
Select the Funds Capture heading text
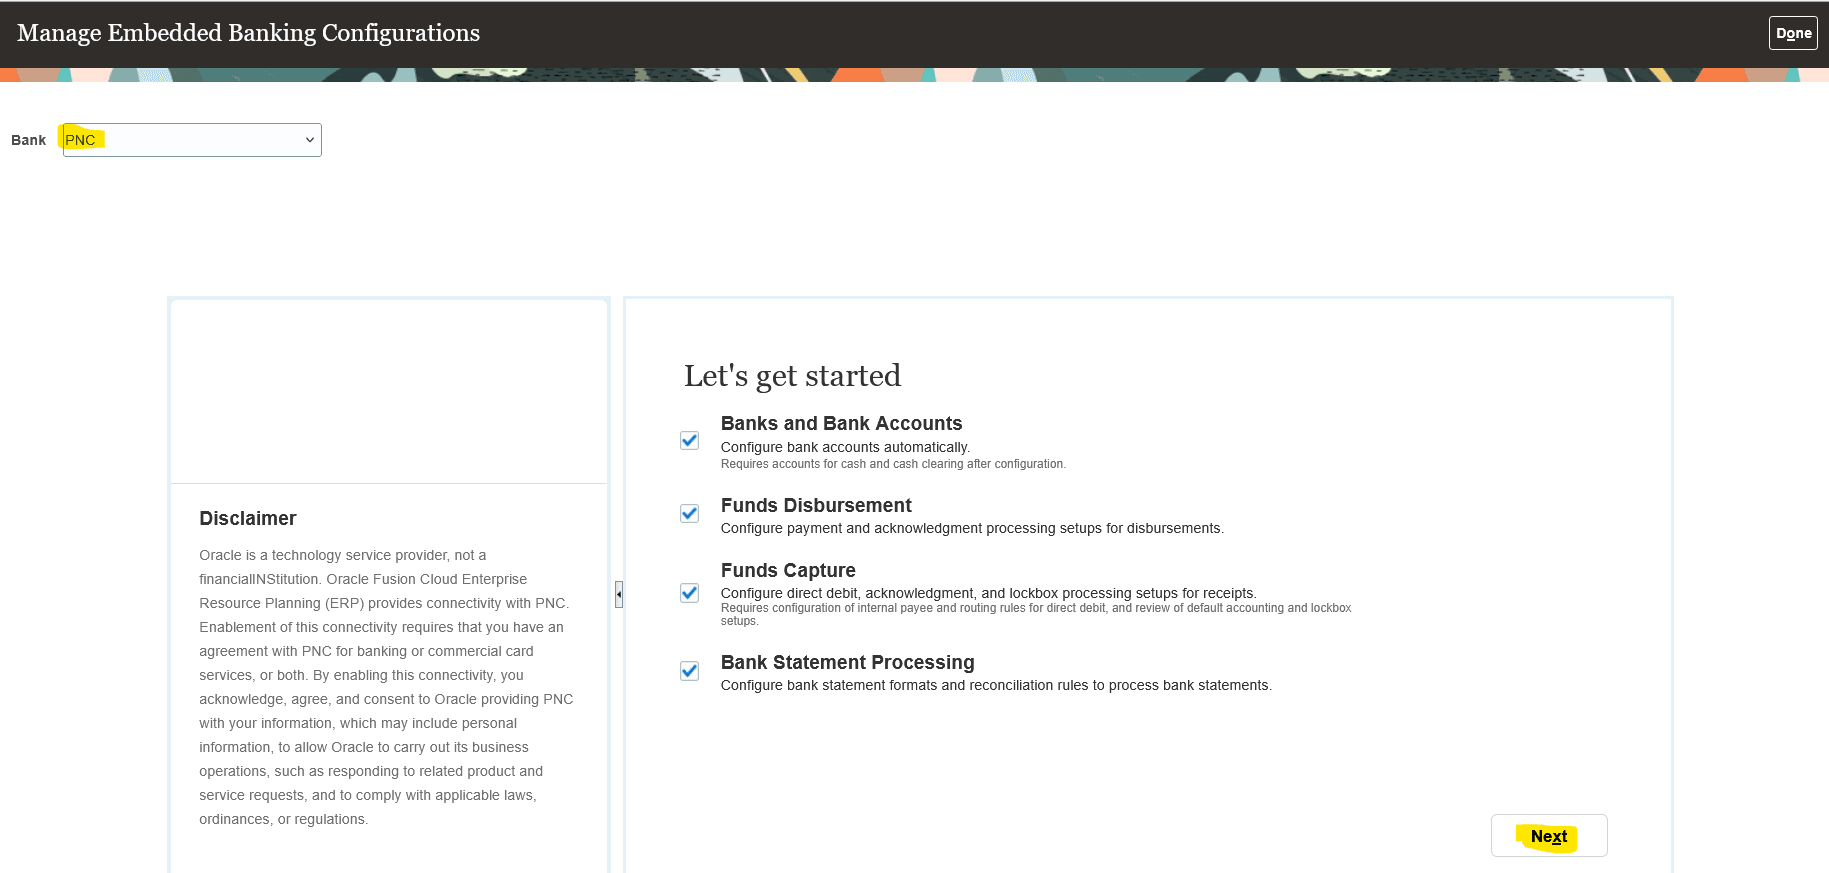point(788,570)
